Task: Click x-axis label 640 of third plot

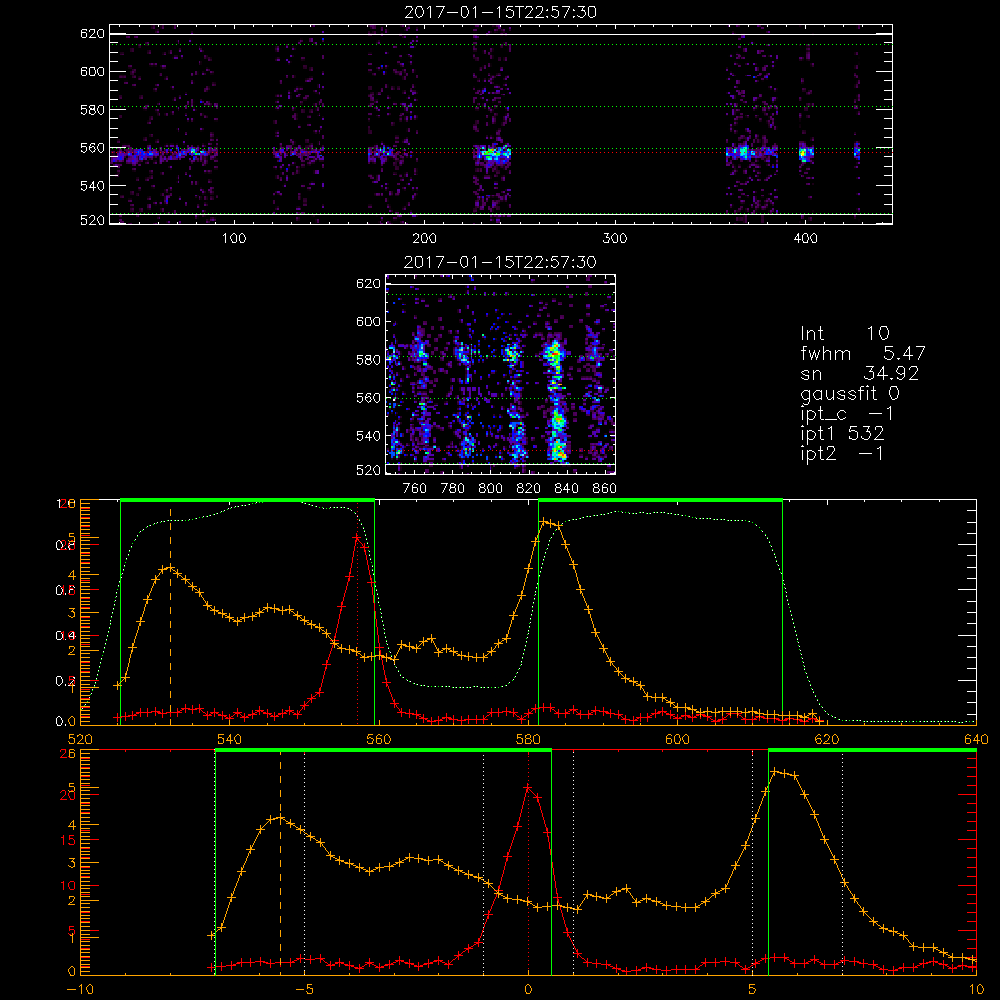Action: [x=976, y=739]
